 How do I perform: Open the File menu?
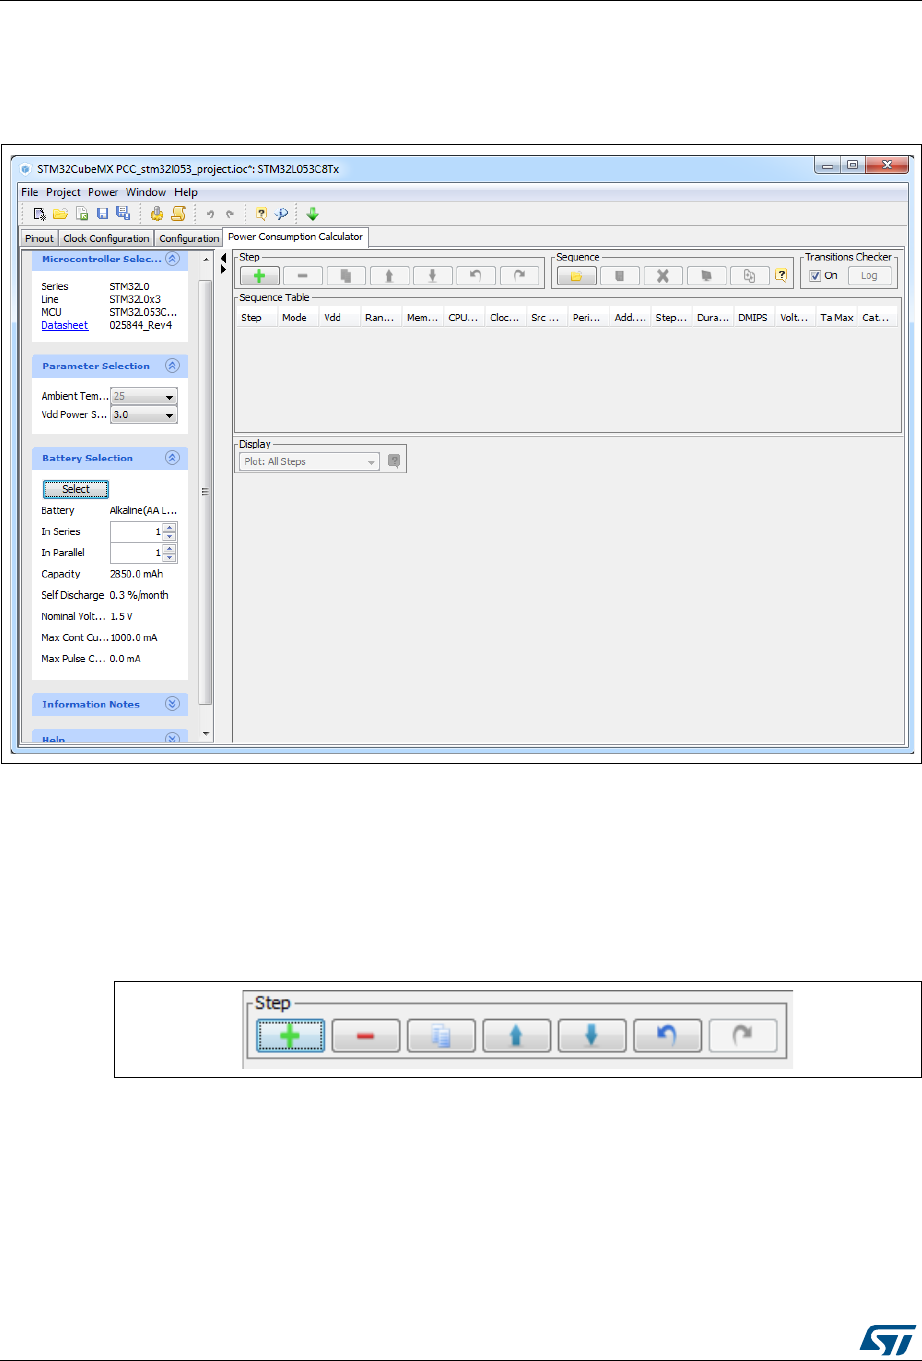click(x=30, y=192)
